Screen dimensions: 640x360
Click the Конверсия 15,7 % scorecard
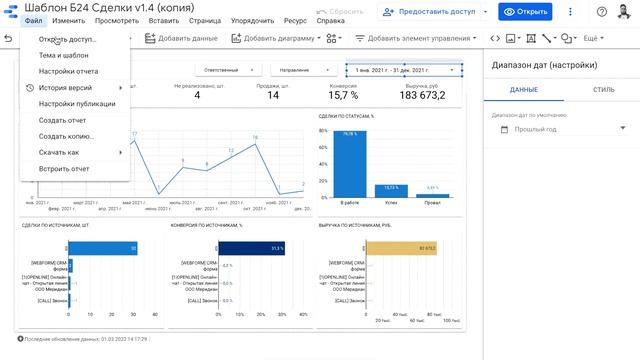343,93
